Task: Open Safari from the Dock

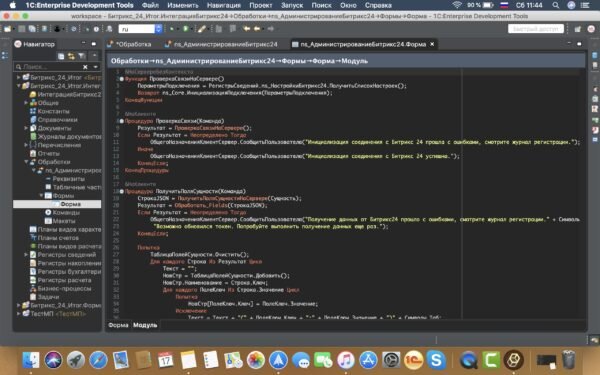Action: click(x=98, y=360)
